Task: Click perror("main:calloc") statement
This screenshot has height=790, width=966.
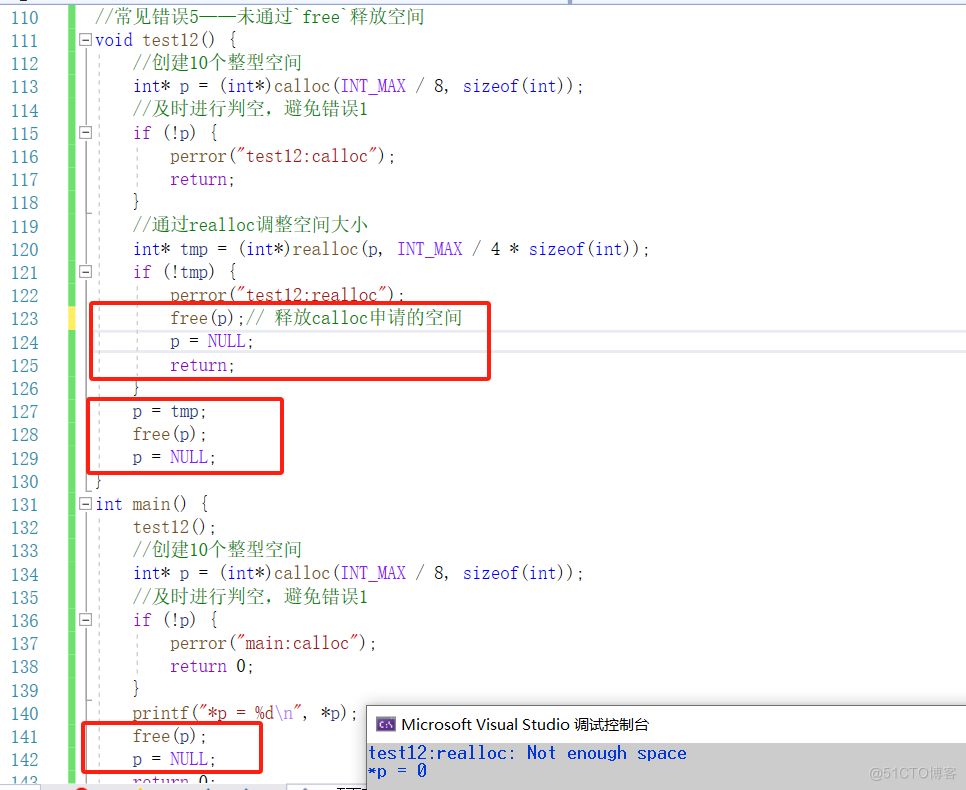Action: 273,643
